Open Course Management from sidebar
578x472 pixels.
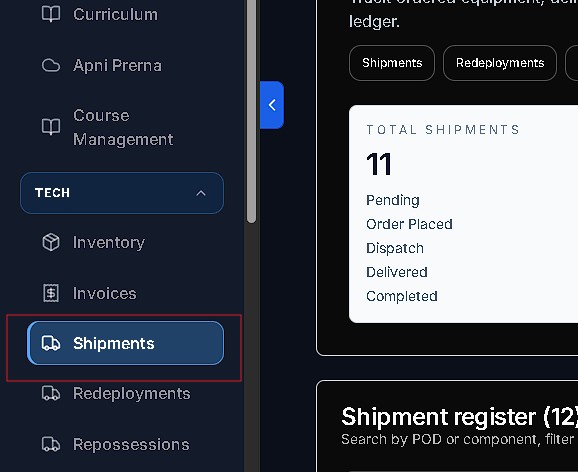123,127
